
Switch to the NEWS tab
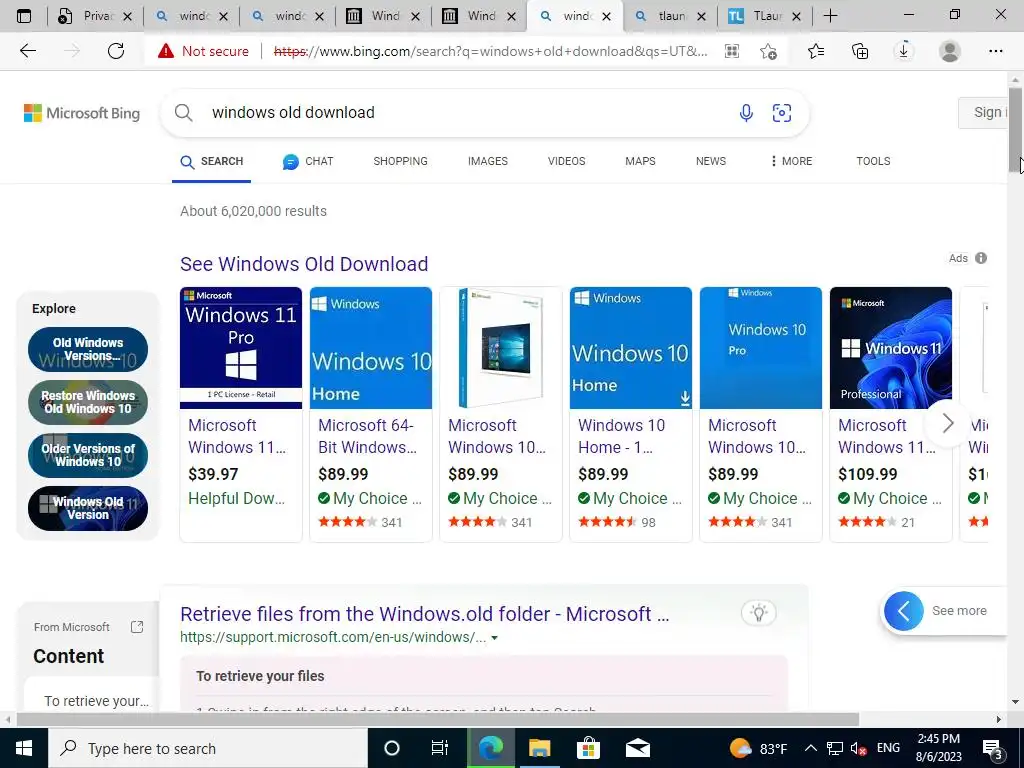click(711, 161)
